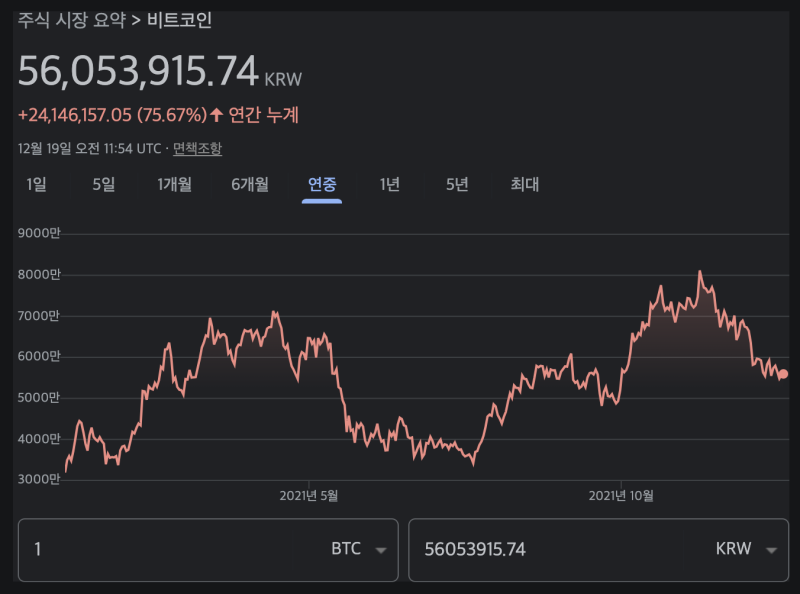Click the 5000만 y-axis label
800x594 pixels.
39,398
